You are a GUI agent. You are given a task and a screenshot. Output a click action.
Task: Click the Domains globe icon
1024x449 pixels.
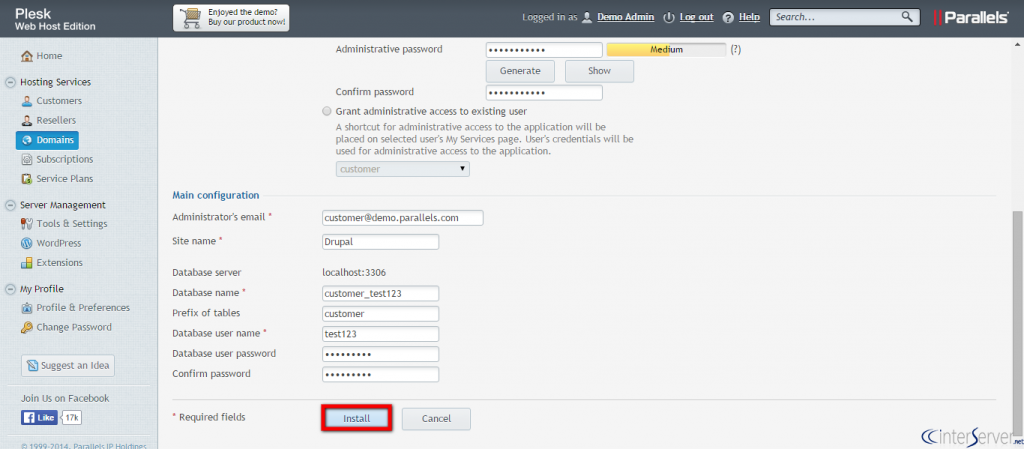tap(27, 140)
